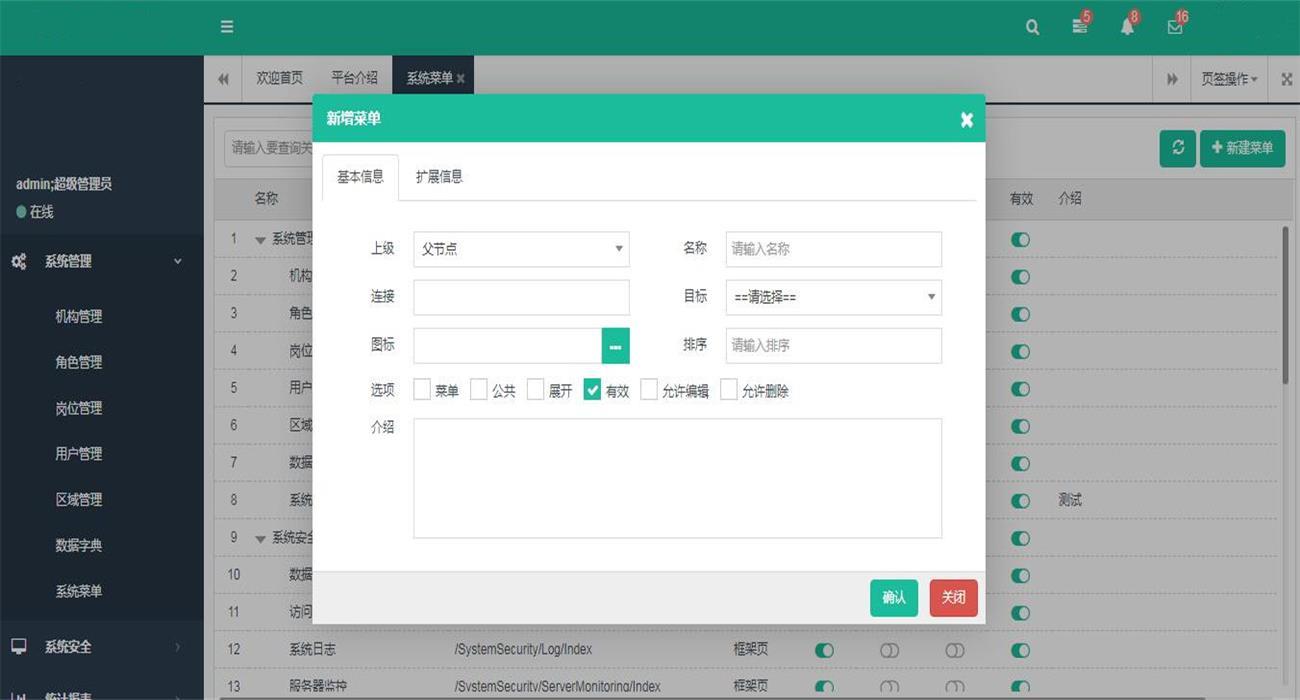1300x700 pixels.
Task: Click the green refresh icon button
Action: [1177, 148]
